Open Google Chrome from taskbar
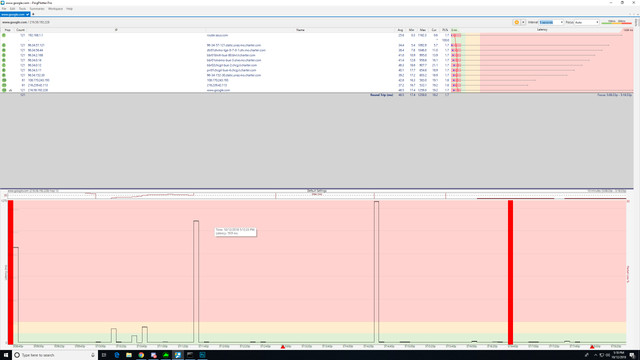 point(141,355)
